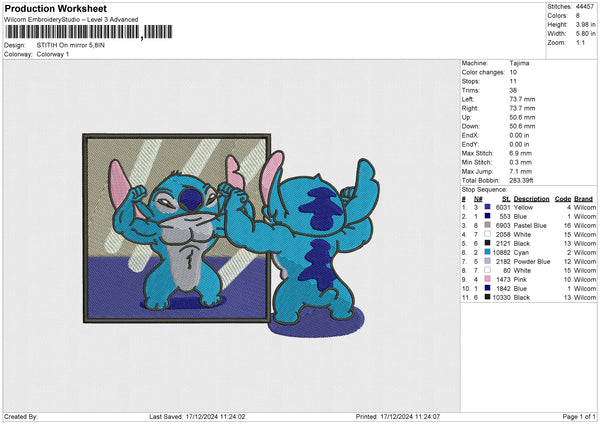Select the Max Jump value 7.1 mm
This screenshot has width=600, height=424.
[521, 172]
